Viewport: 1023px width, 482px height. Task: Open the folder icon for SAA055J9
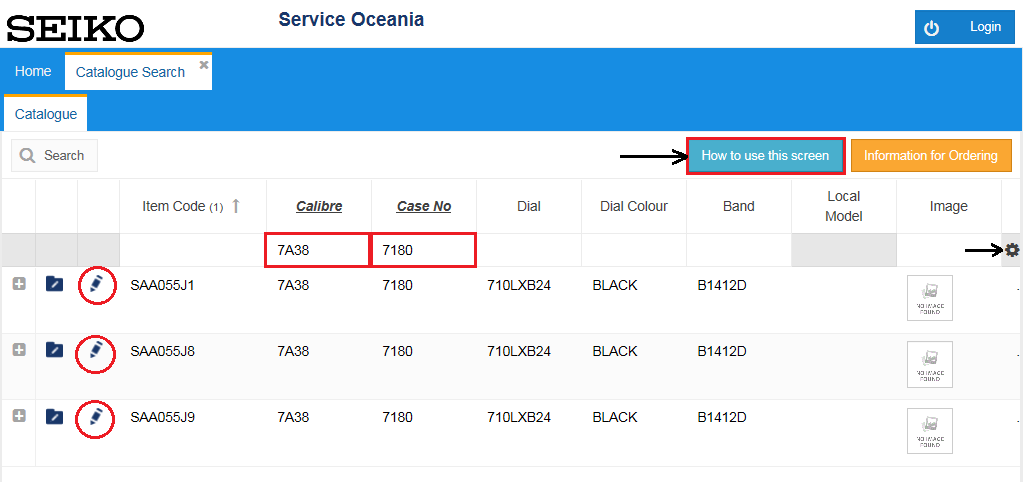(55, 416)
